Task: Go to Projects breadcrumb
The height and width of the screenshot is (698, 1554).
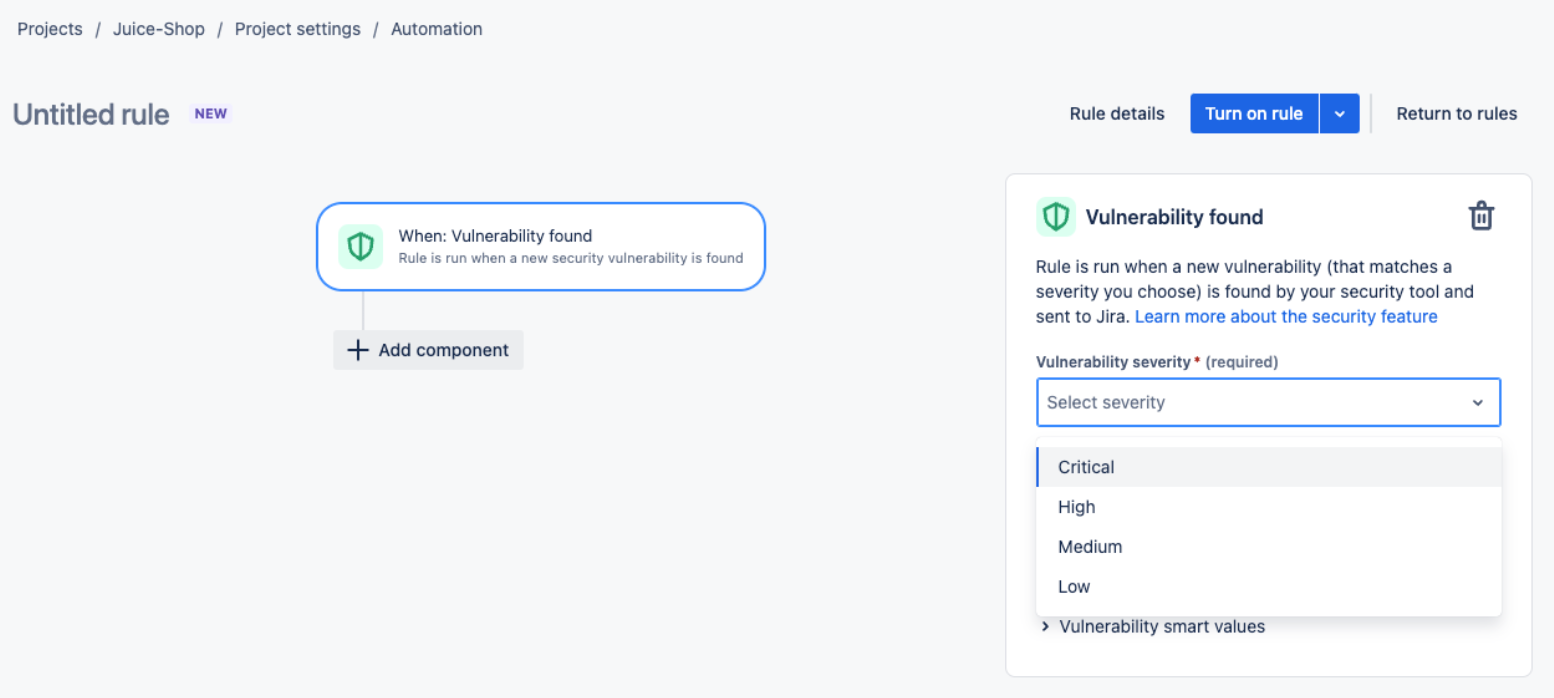Action: click(x=50, y=29)
